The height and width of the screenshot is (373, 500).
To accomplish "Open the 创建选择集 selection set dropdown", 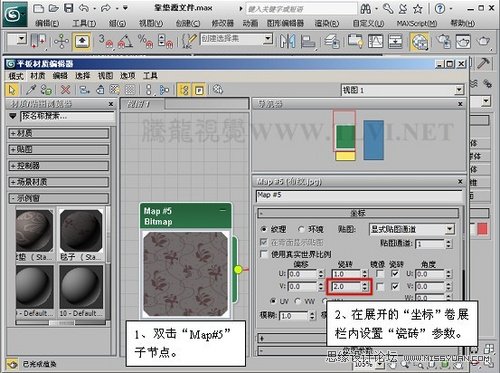I will 268,39.
